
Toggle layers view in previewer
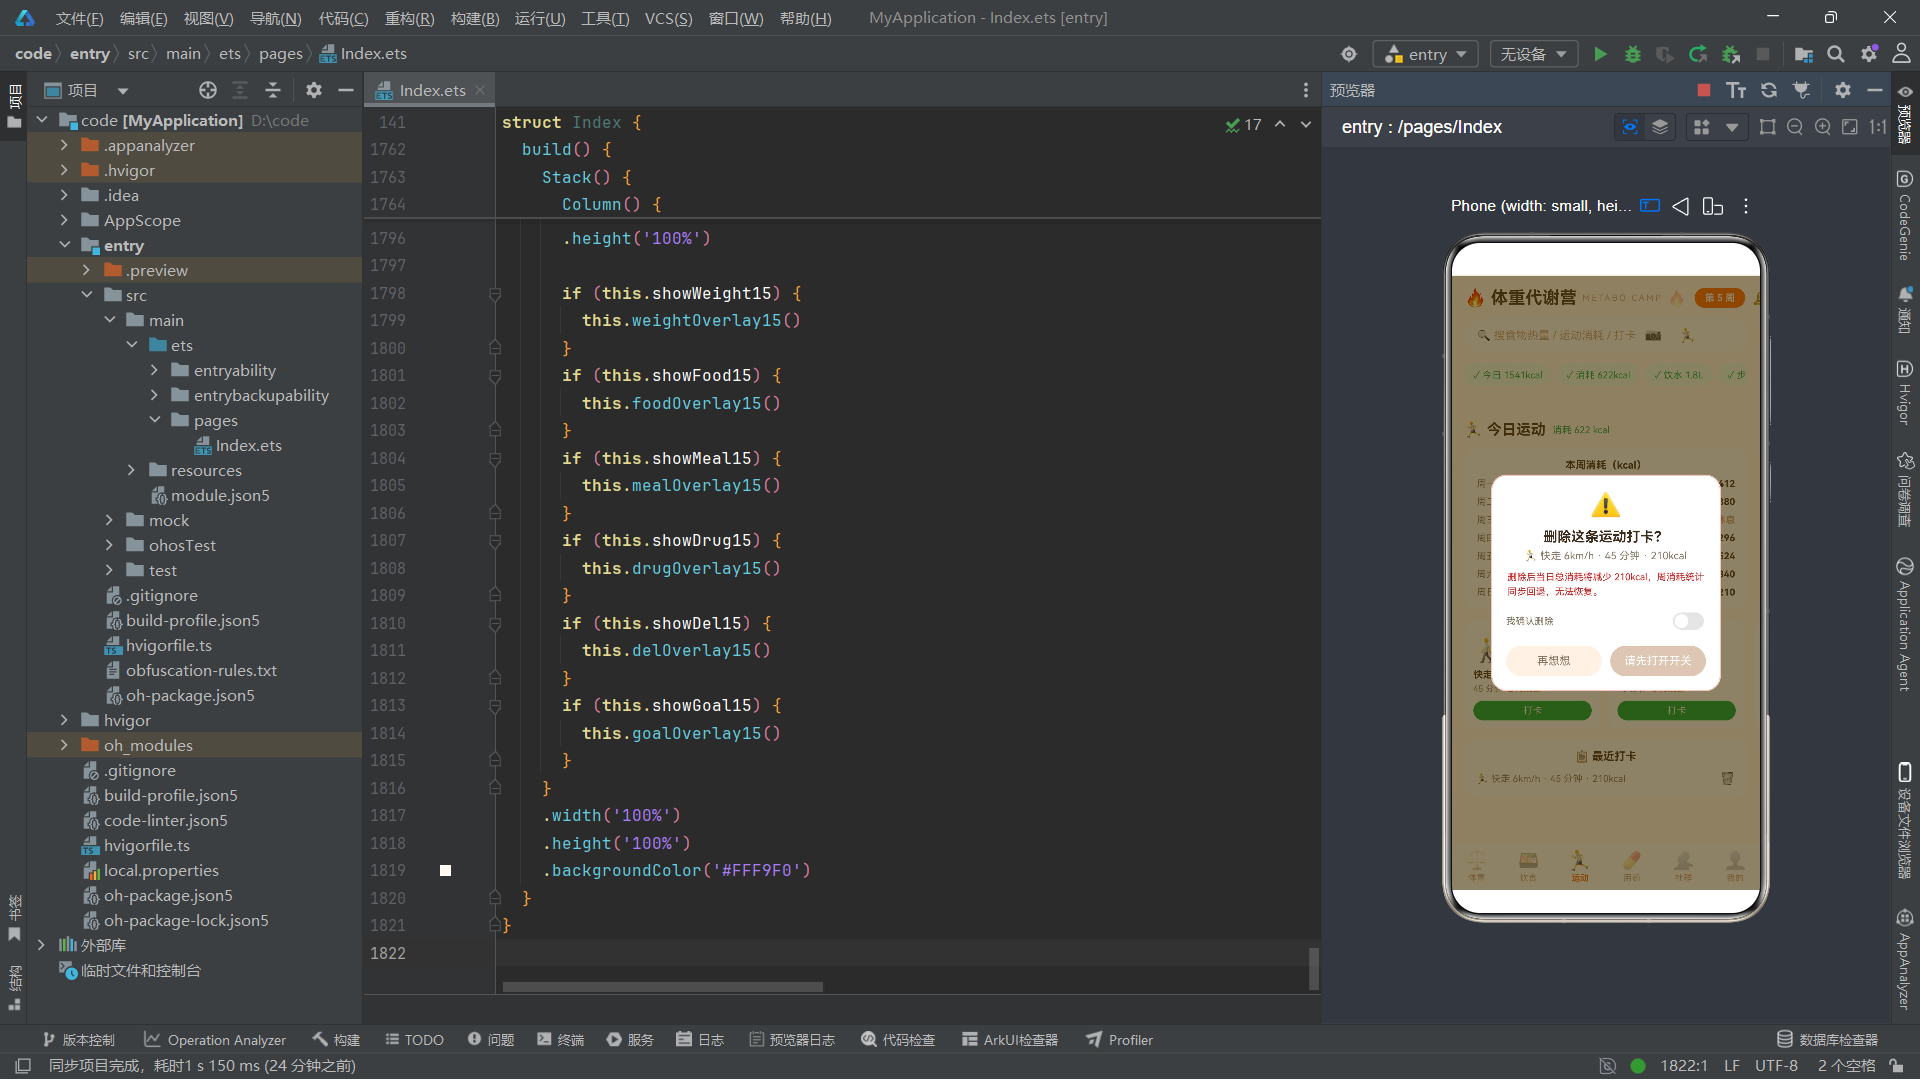coord(1660,127)
